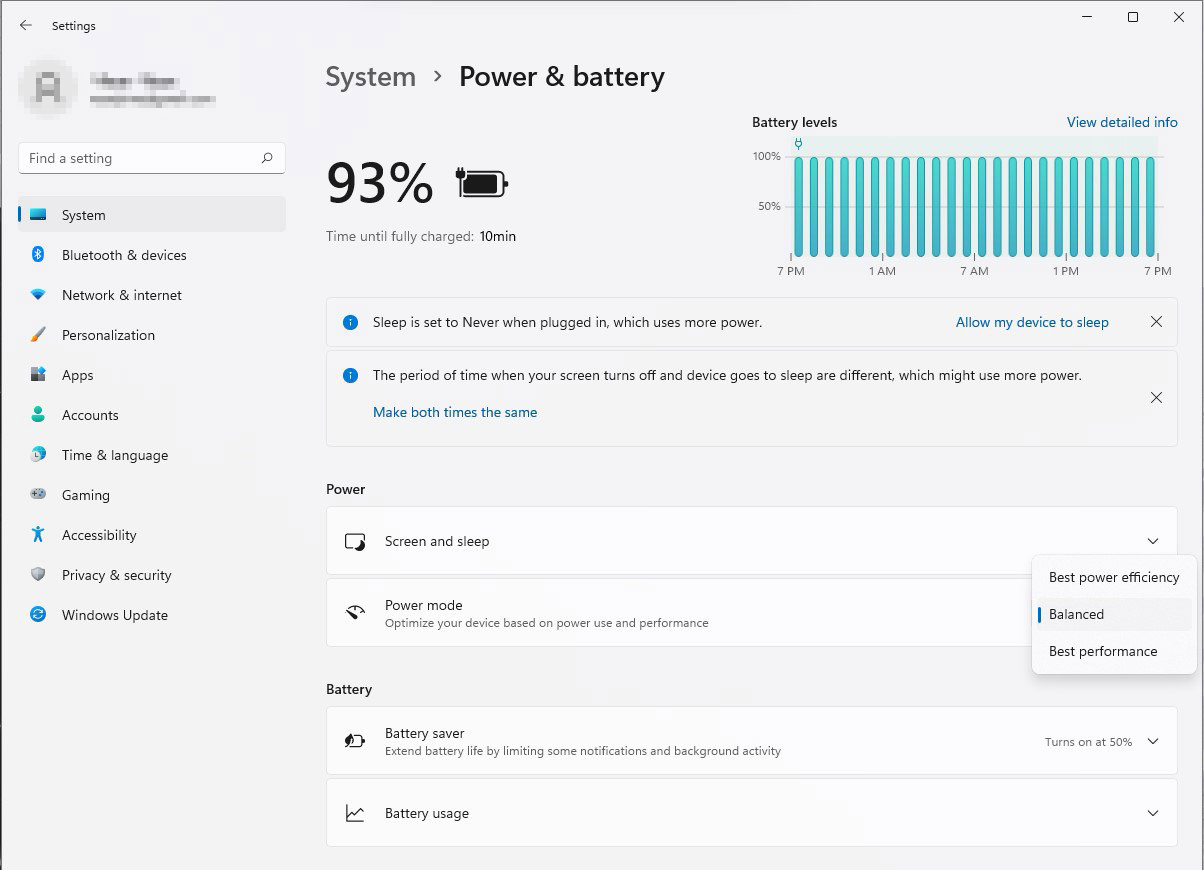Go to Network & internet settings
The image size is (1204, 870).
152,295
